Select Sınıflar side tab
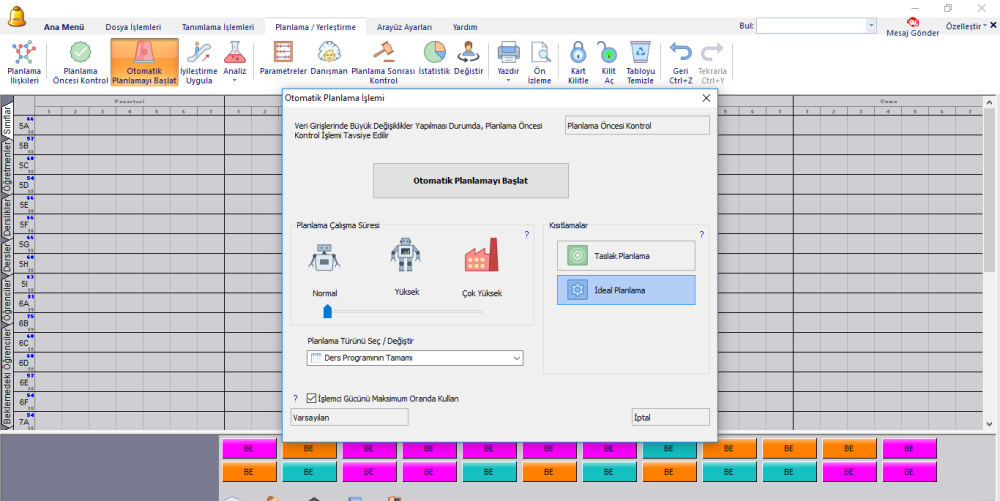Viewport: 1000px width, 501px height. tap(6, 120)
